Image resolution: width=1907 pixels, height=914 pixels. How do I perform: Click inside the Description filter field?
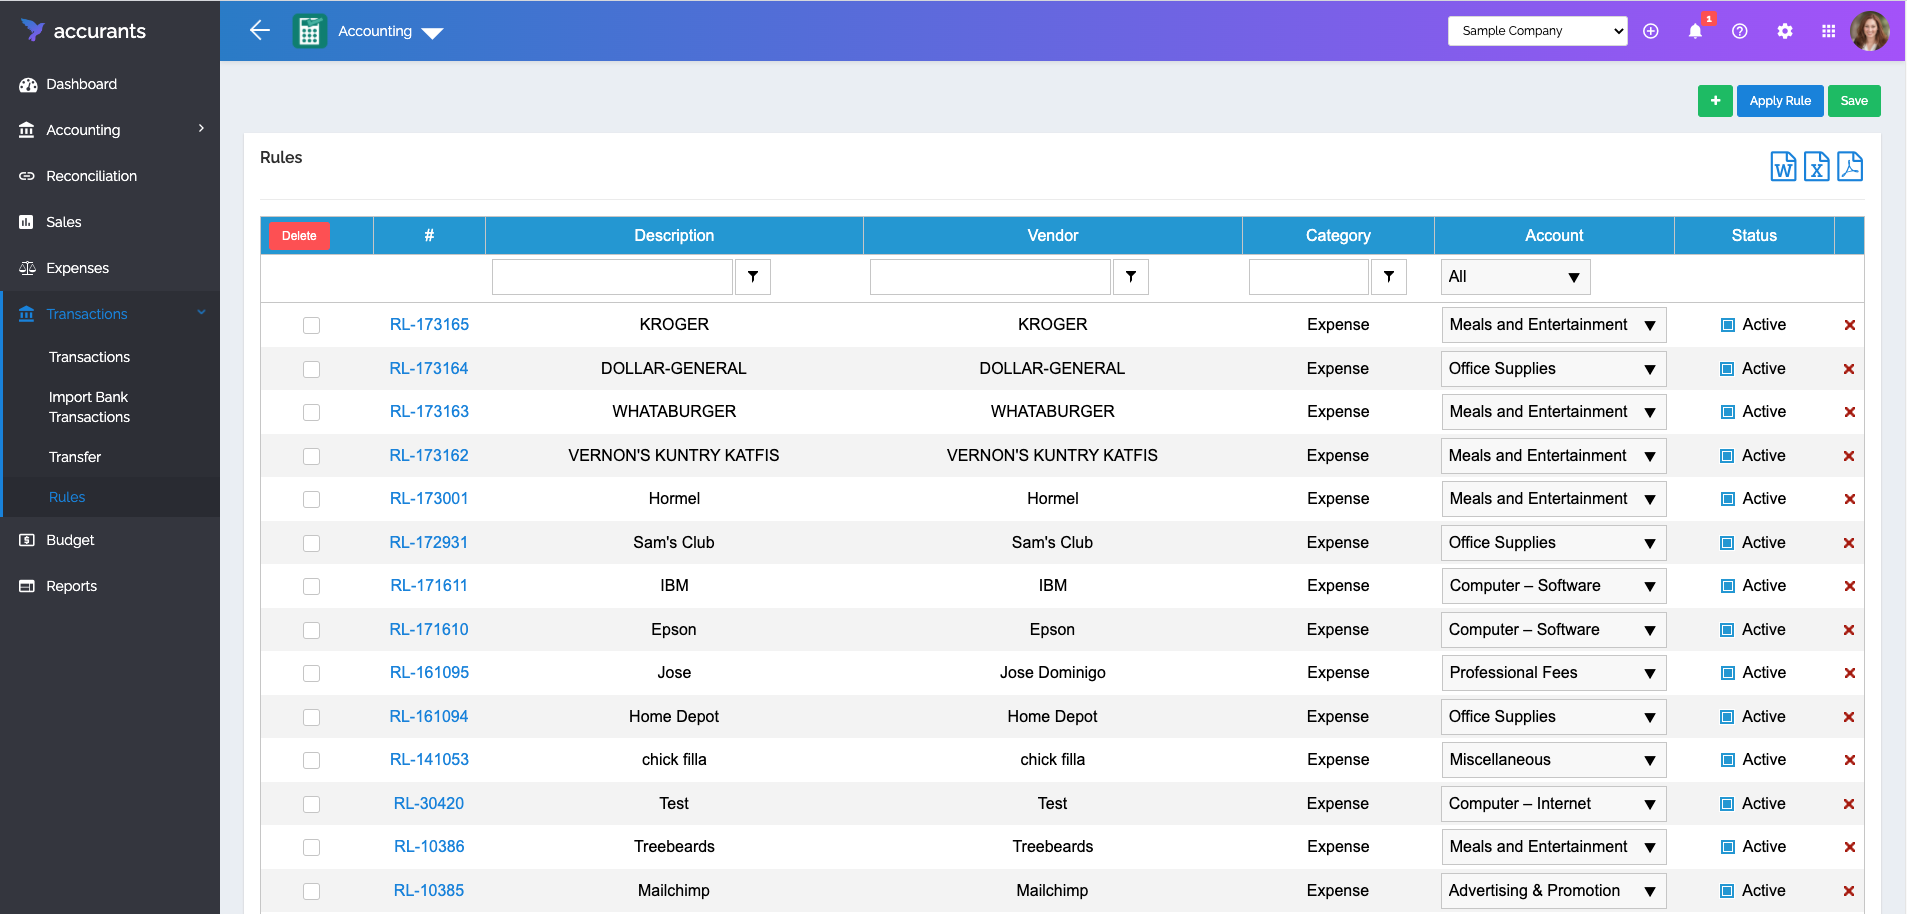(x=611, y=276)
